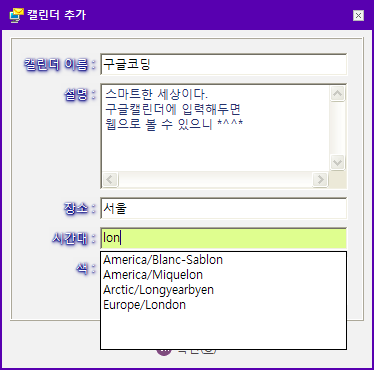Click description horizontal scroll right arrow

(320, 179)
